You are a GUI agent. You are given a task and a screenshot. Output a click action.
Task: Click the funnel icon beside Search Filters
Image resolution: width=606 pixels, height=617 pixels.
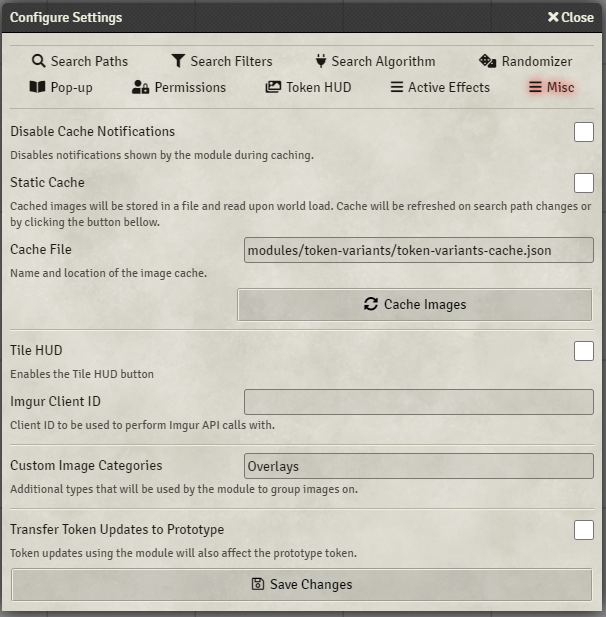(178, 61)
